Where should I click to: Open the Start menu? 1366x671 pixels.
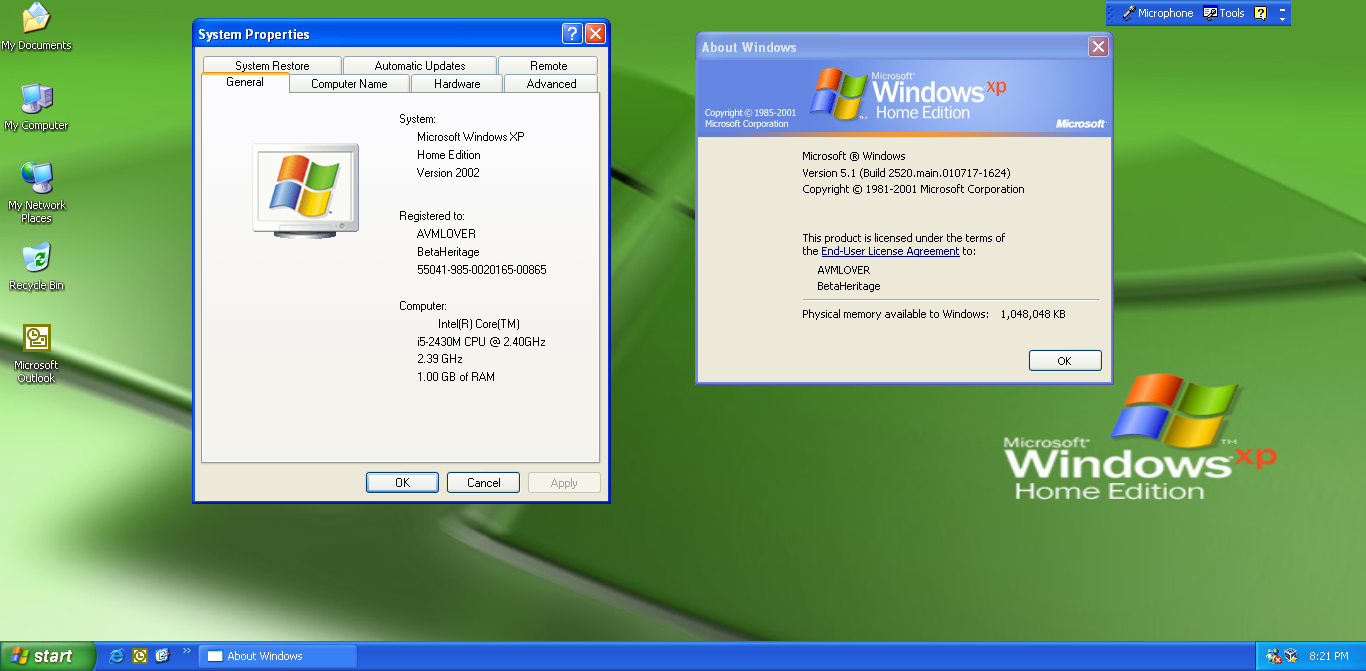point(47,656)
